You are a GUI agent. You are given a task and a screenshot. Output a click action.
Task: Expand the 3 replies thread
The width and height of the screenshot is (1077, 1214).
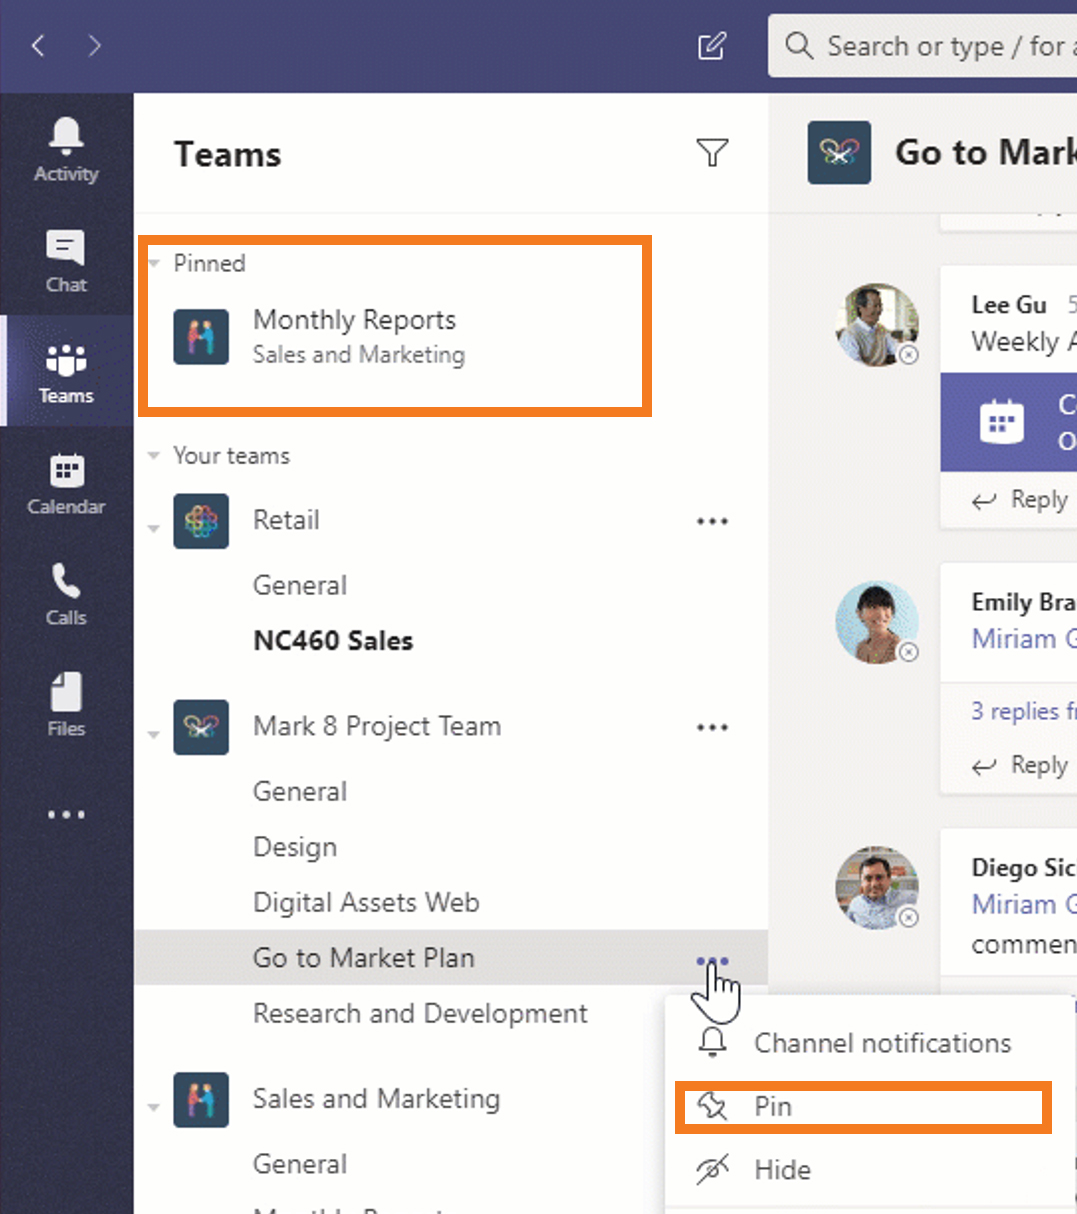click(x=1023, y=711)
